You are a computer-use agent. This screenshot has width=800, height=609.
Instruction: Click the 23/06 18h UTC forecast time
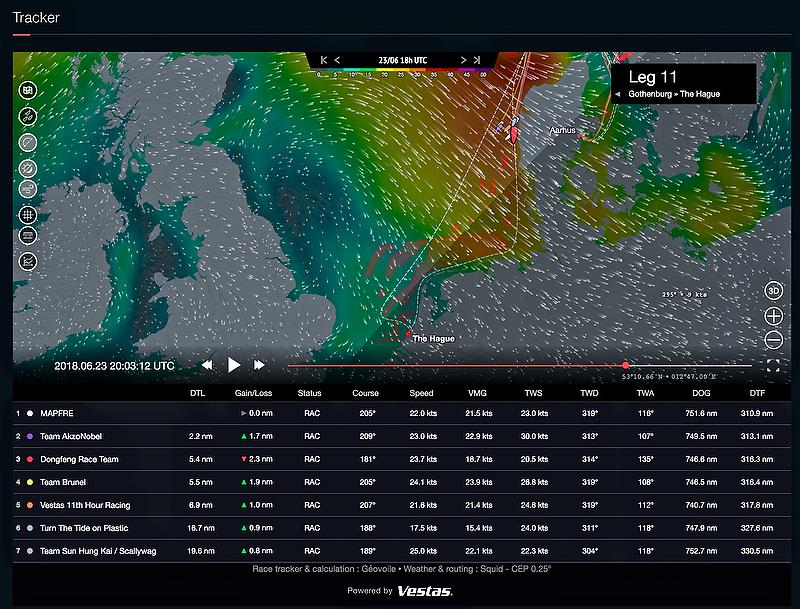[x=403, y=60]
